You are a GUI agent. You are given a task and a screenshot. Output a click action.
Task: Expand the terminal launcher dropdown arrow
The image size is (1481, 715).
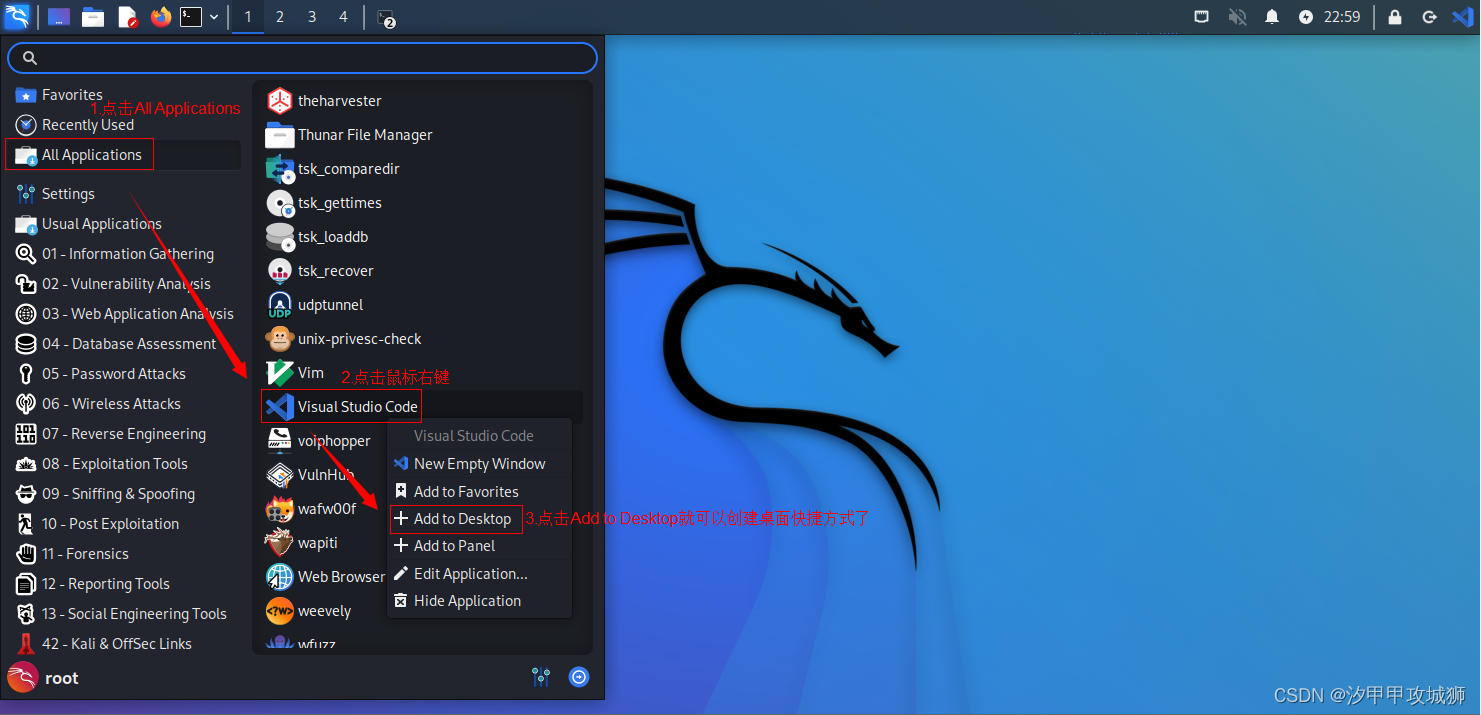click(214, 17)
